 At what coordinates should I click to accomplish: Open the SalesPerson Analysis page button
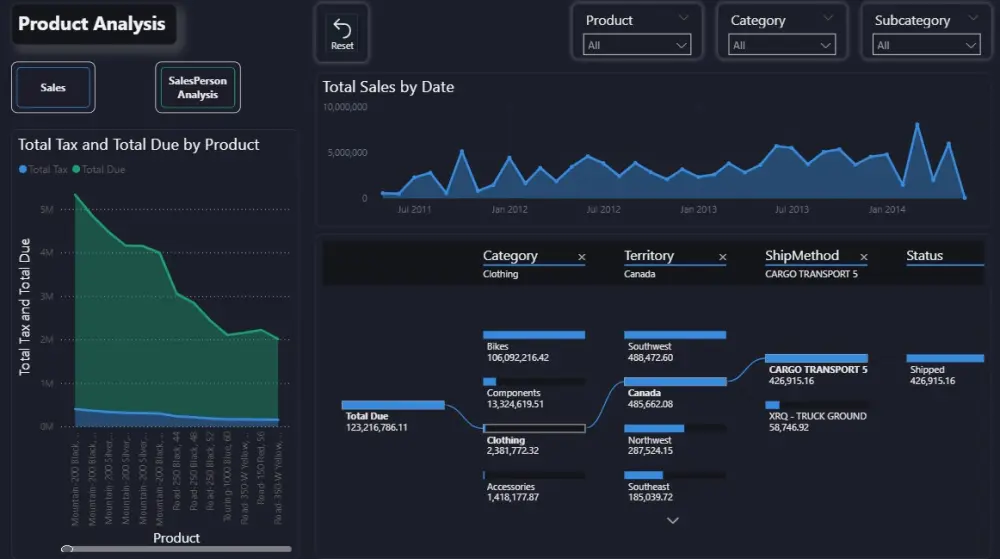(x=198, y=87)
